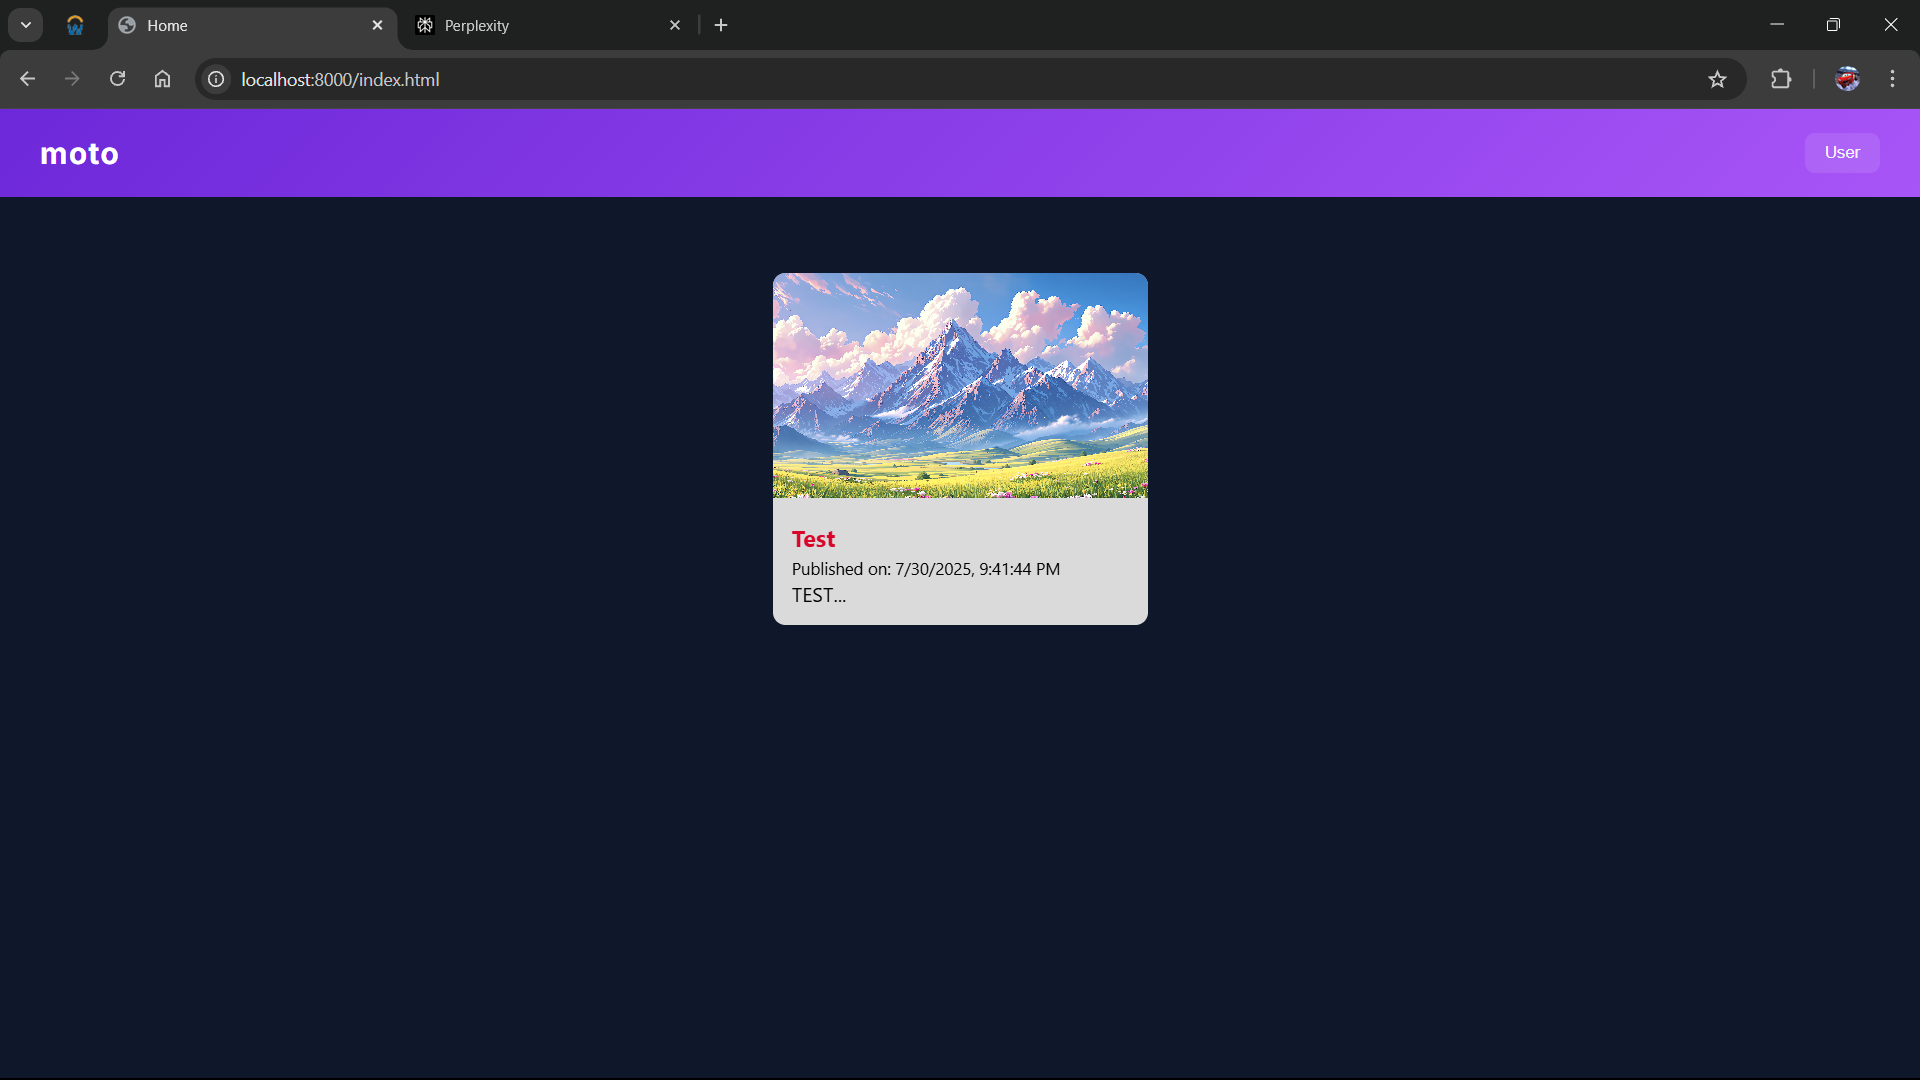Close the Home tab

tap(377, 25)
